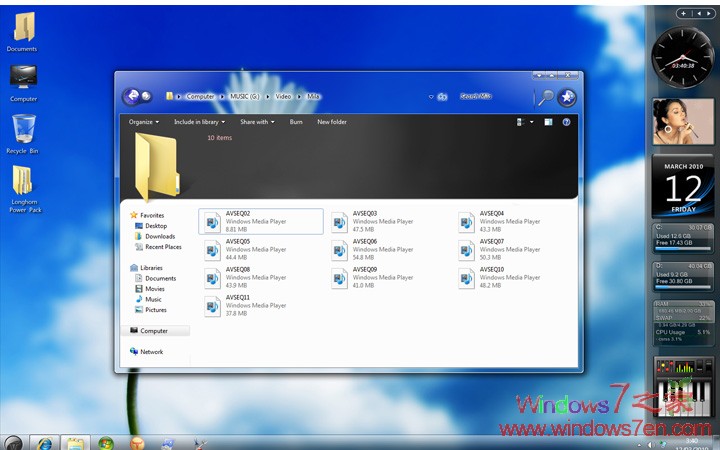Screen dimensions: 720x450
Task: Go back with the Explorer back arrow
Action: click(x=132, y=96)
